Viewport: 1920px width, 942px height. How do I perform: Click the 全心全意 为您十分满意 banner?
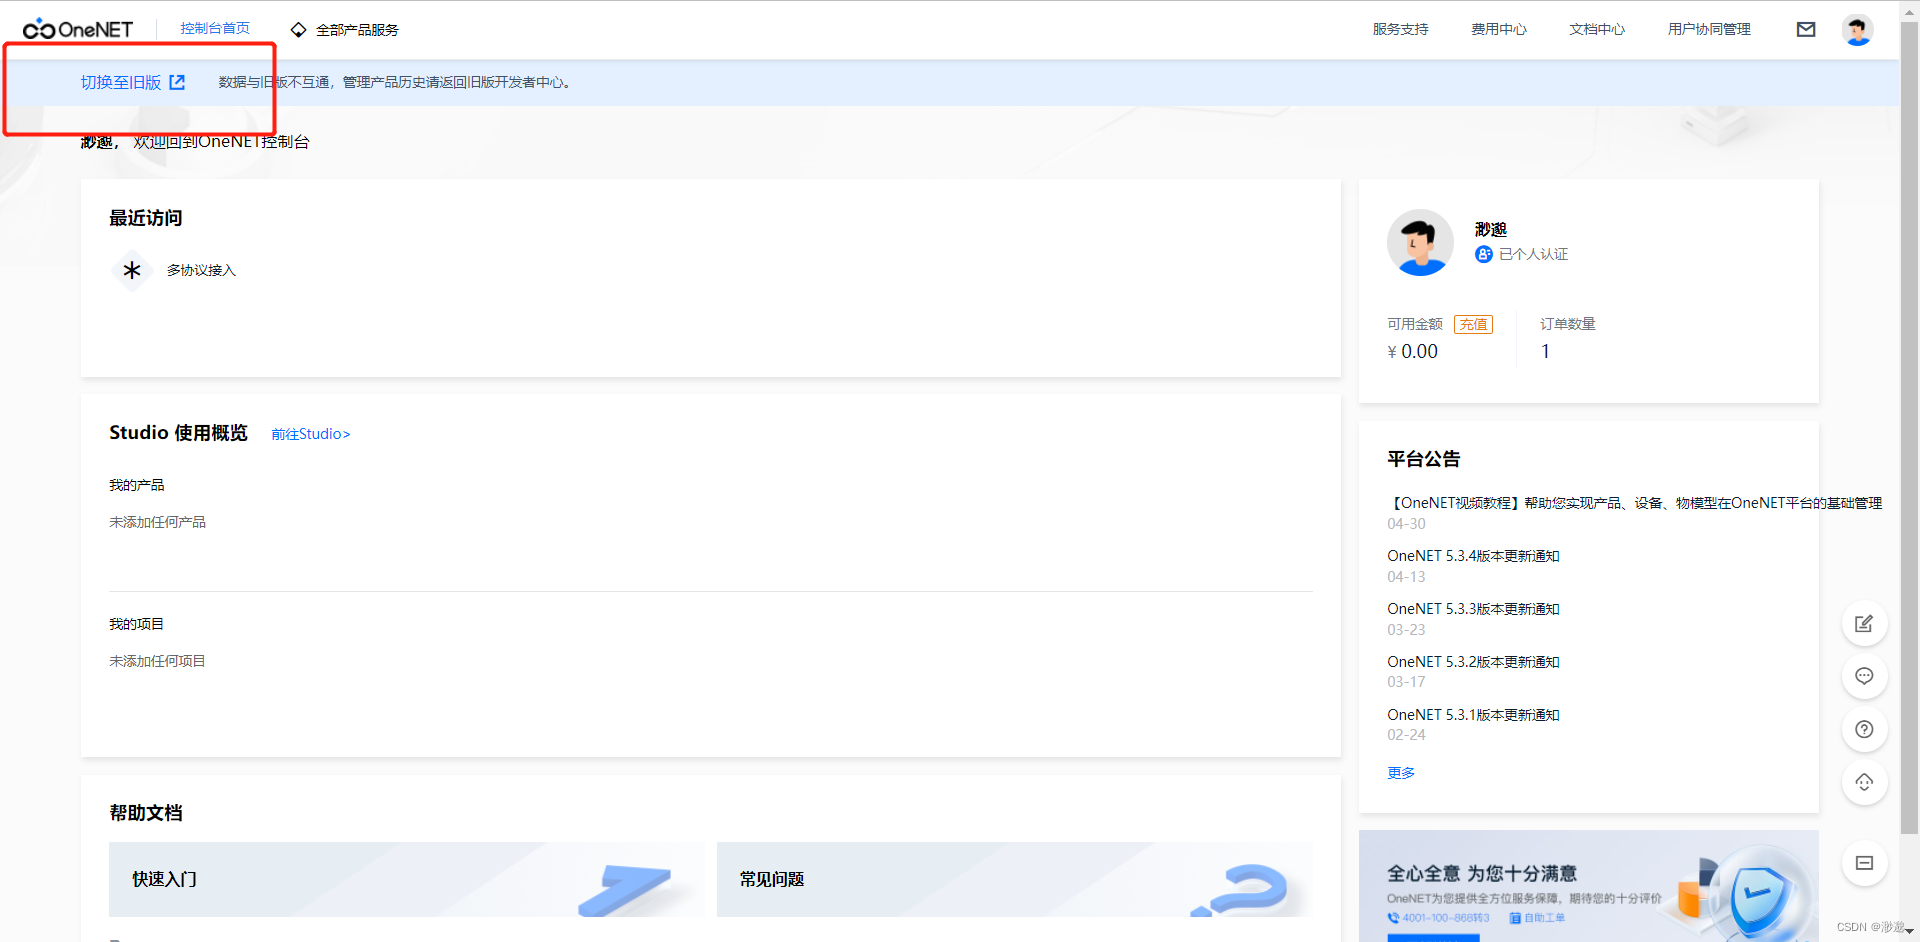pos(1588,886)
